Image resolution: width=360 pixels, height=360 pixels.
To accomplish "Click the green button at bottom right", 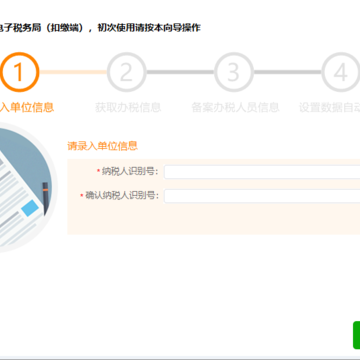I will (356, 335).
